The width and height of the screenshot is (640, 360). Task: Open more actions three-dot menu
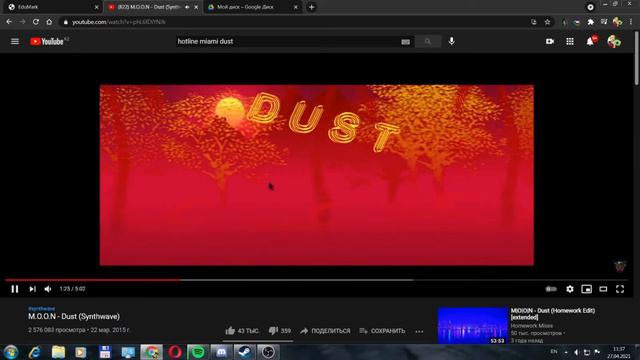[x=419, y=331]
